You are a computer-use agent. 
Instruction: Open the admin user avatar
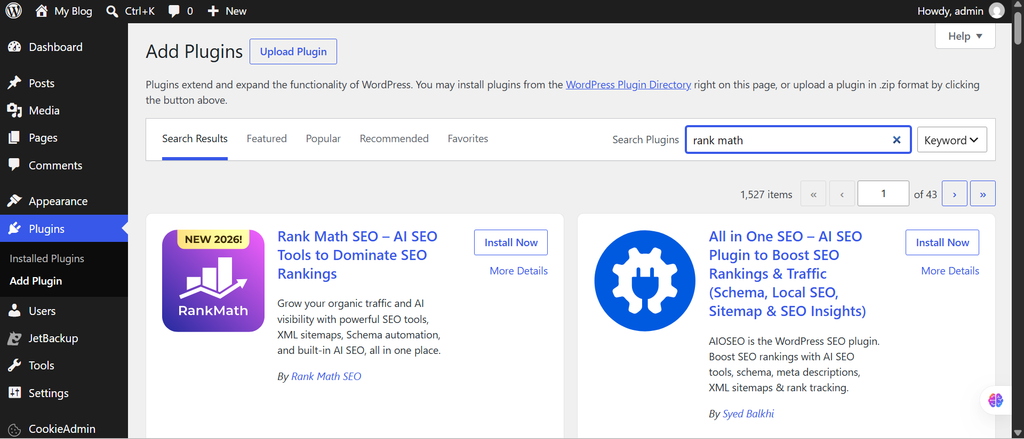click(997, 11)
